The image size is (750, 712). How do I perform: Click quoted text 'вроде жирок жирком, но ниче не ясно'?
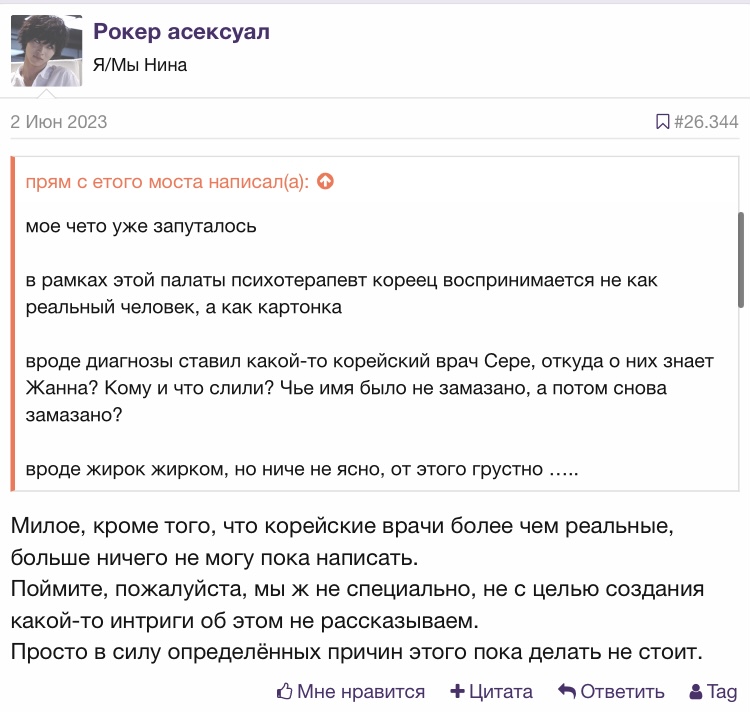point(205,469)
